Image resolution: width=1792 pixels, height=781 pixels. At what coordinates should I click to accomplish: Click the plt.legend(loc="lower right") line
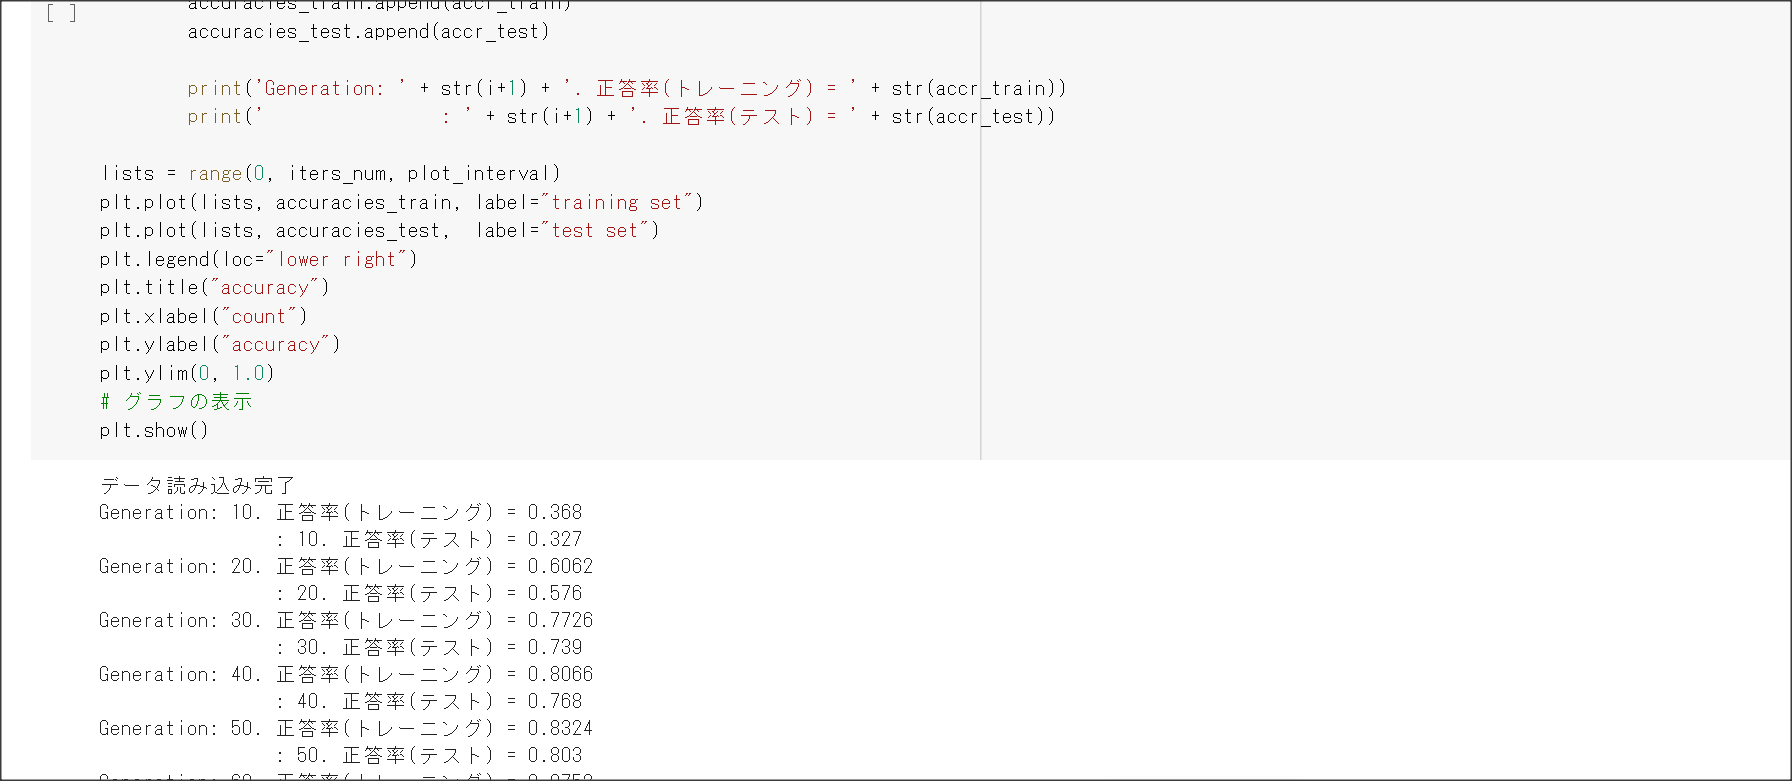click(x=259, y=259)
